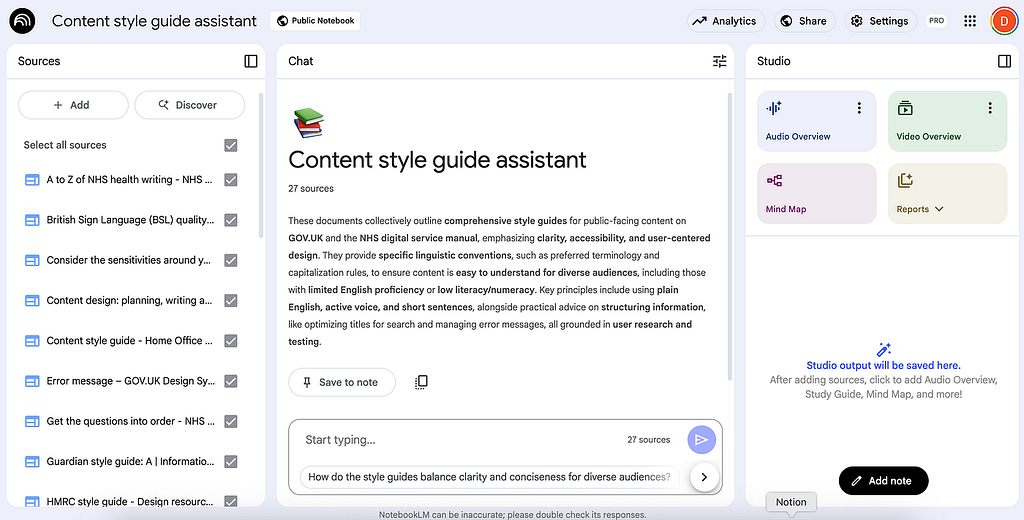Open Analytics
1024x520 pixels.
pyautogui.click(x=726, y=21)
